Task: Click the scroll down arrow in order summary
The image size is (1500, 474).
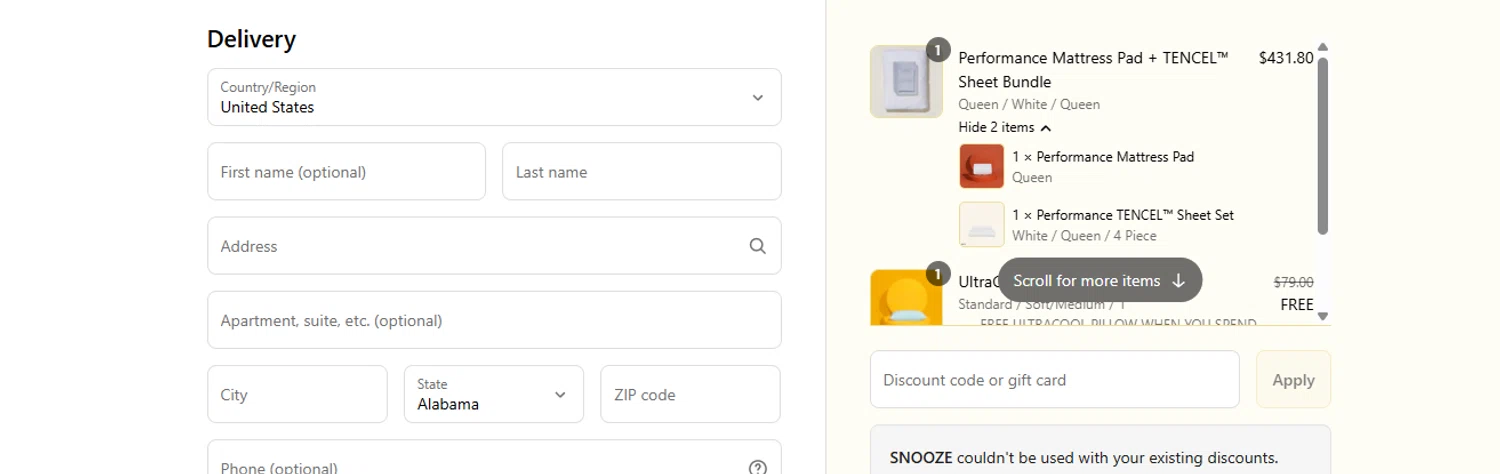Action: [1323, 316]
